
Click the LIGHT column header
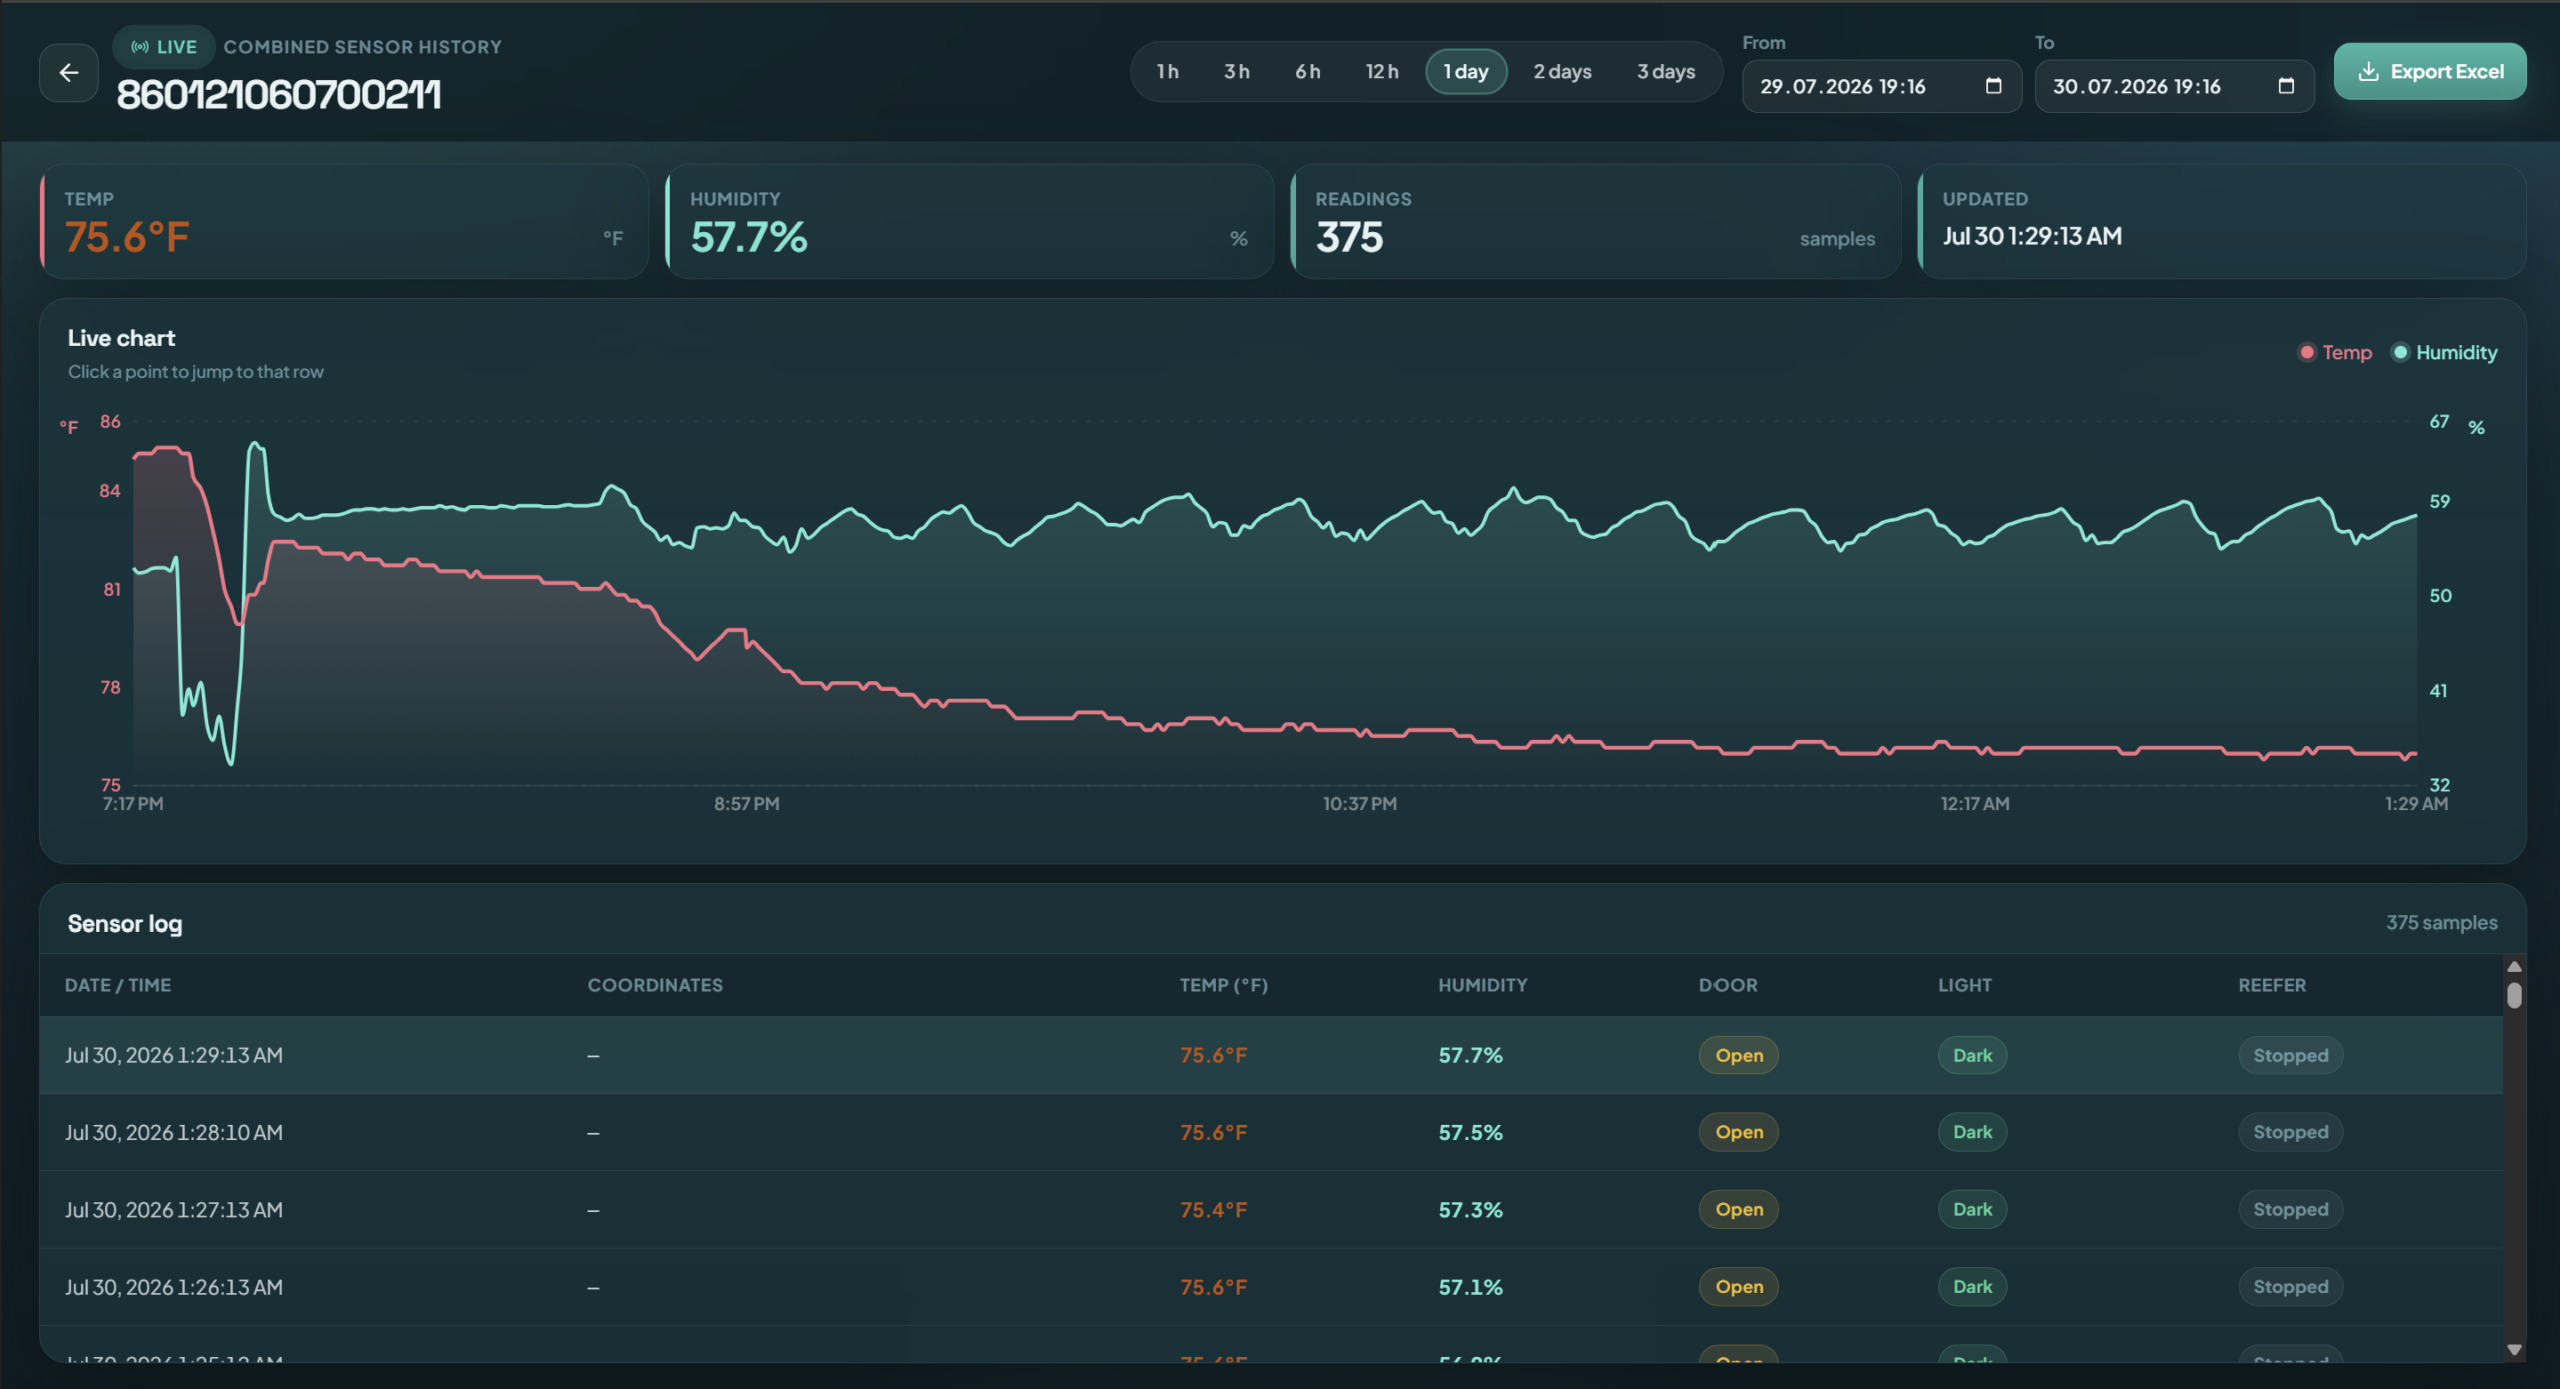tap(1965, 985)
